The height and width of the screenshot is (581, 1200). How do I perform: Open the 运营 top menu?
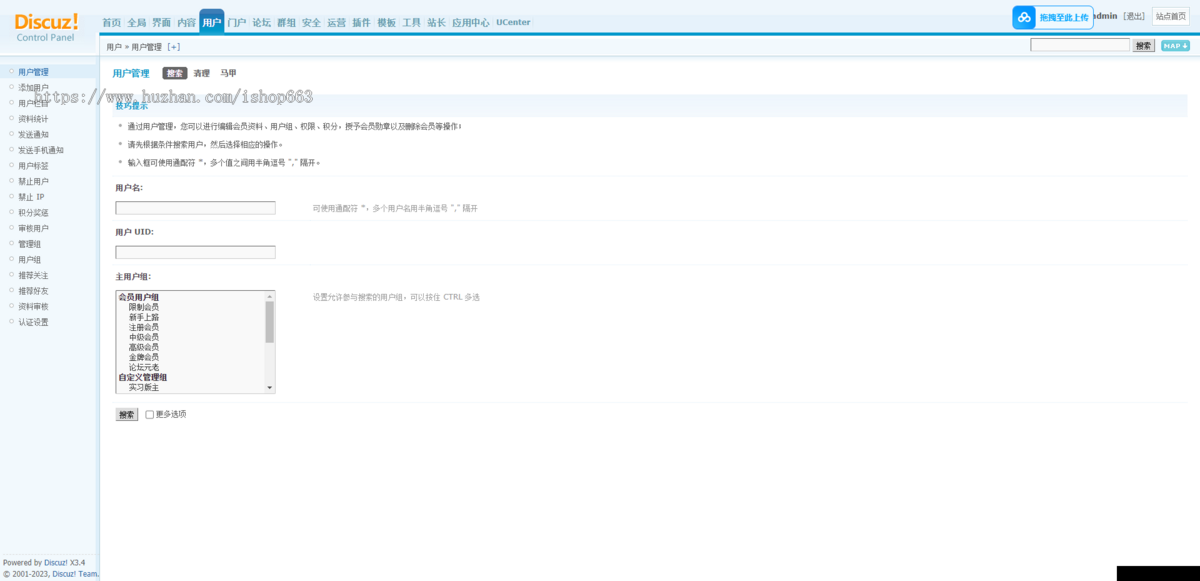point(337,22)
